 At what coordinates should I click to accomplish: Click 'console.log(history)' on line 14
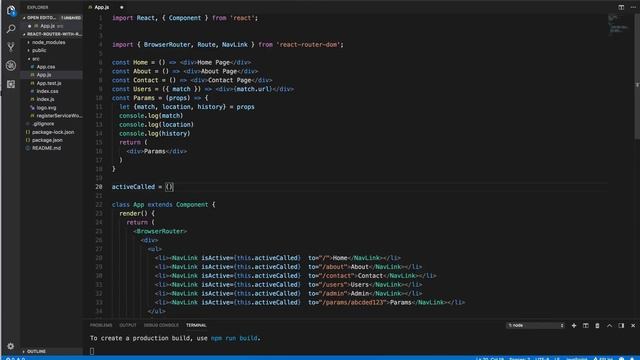click(155, 133)
